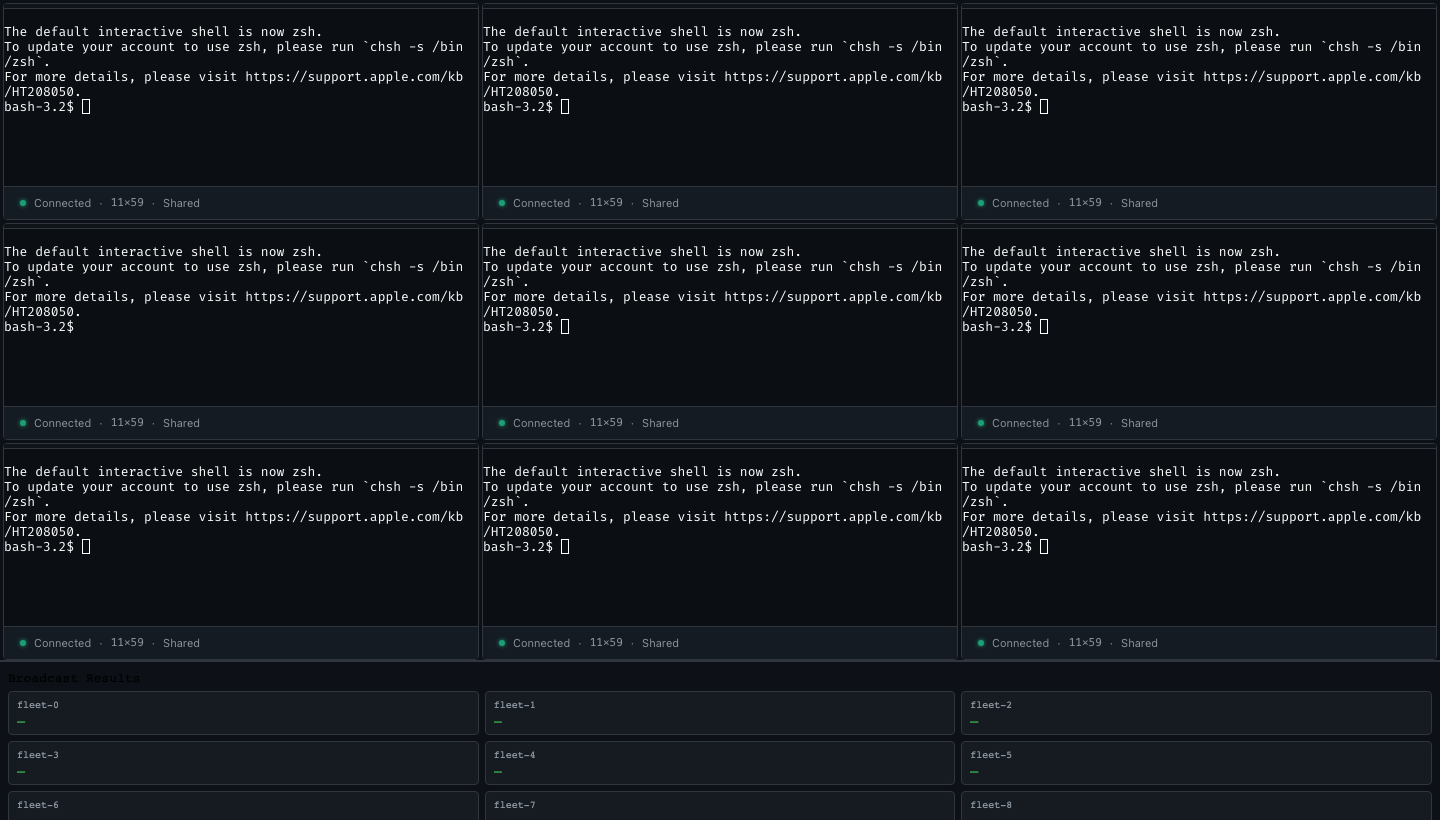1440x820 pixels.
Task: Select the fleet-6 result card
Action: [x=243, y=806]
